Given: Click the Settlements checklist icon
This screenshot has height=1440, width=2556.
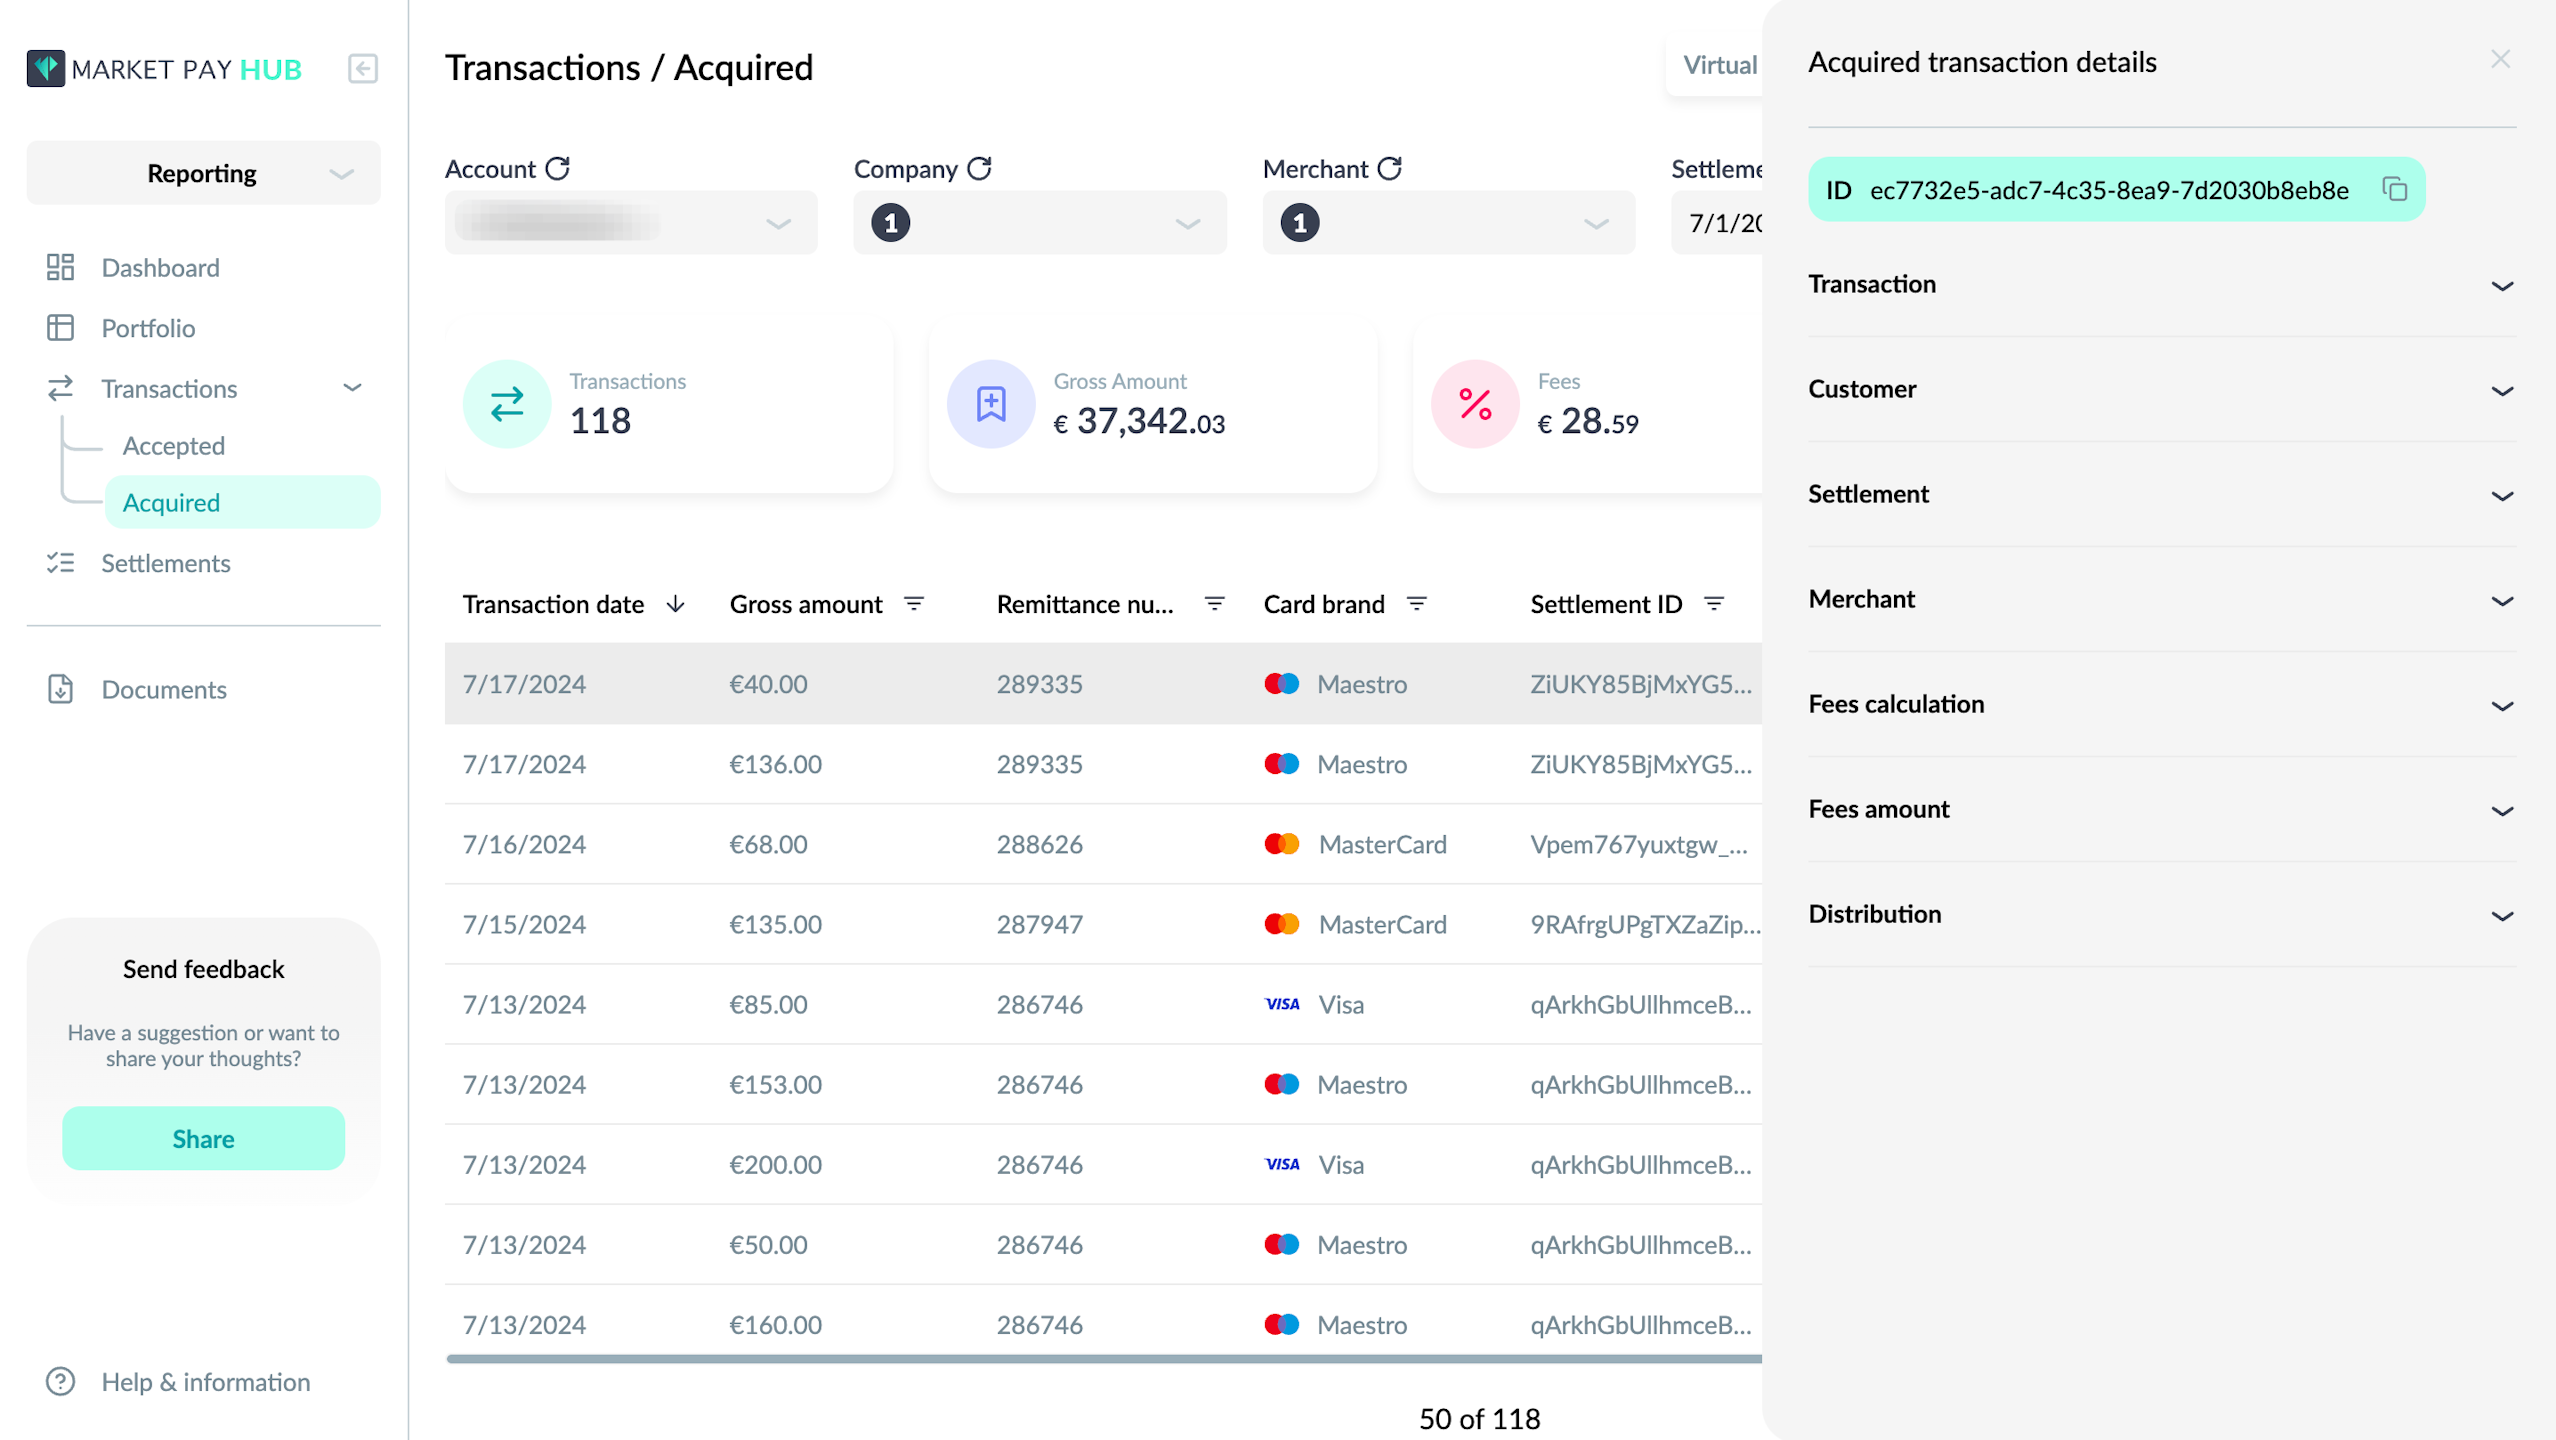Looking at the screenshot, I should [61, 562].
